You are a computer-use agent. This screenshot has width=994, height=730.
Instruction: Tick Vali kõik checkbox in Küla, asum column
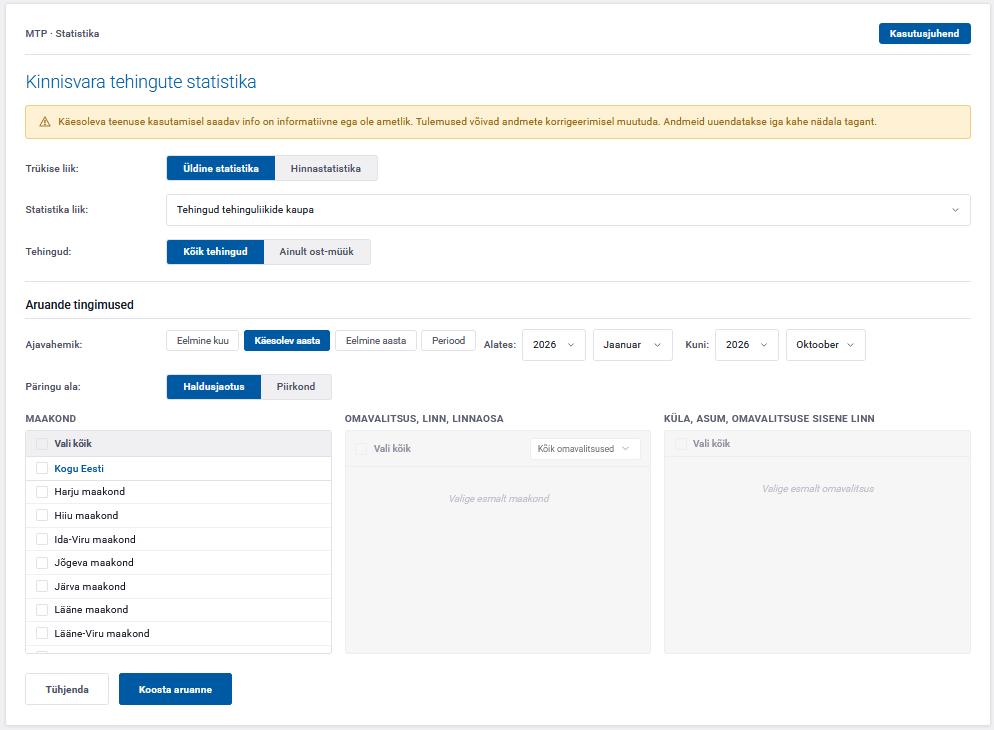pos(681,444)
